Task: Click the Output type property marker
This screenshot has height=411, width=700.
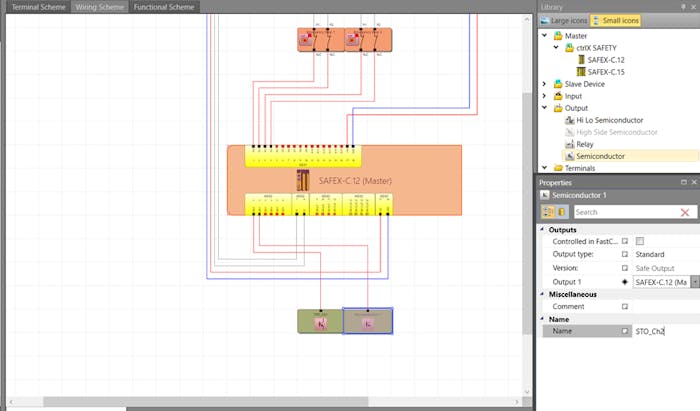Action: (x=625, y=254)
